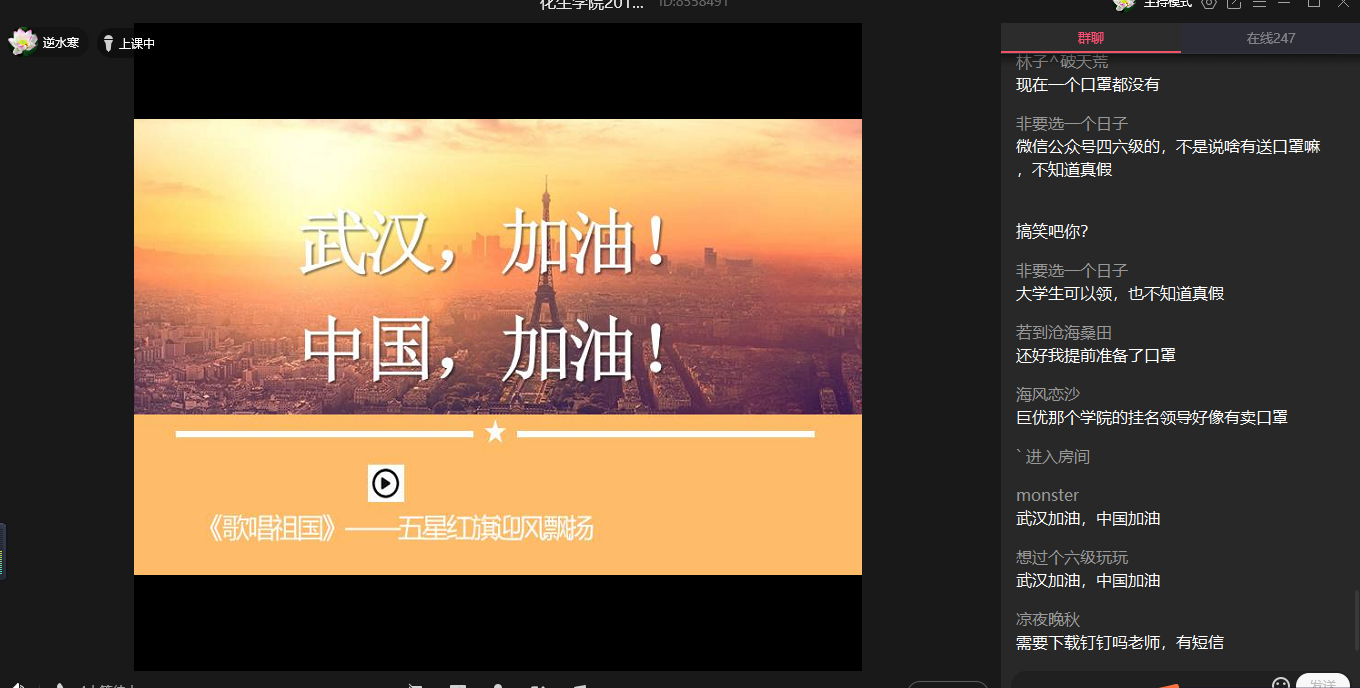Click username 海风恋沙 in chat
Viewport: 1360px width, 688px height.
[x=1047, y=394]
